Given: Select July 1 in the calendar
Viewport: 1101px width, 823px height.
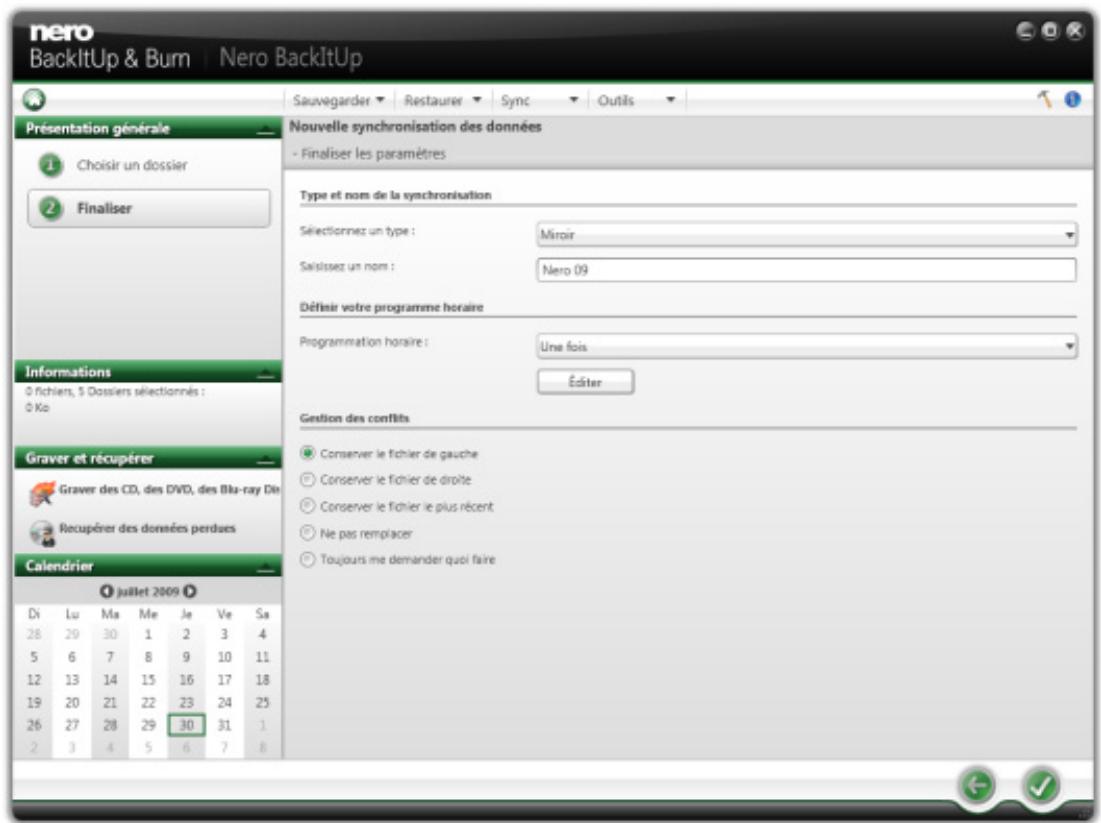Looking at the screenshot, I should tap(148, 634).
